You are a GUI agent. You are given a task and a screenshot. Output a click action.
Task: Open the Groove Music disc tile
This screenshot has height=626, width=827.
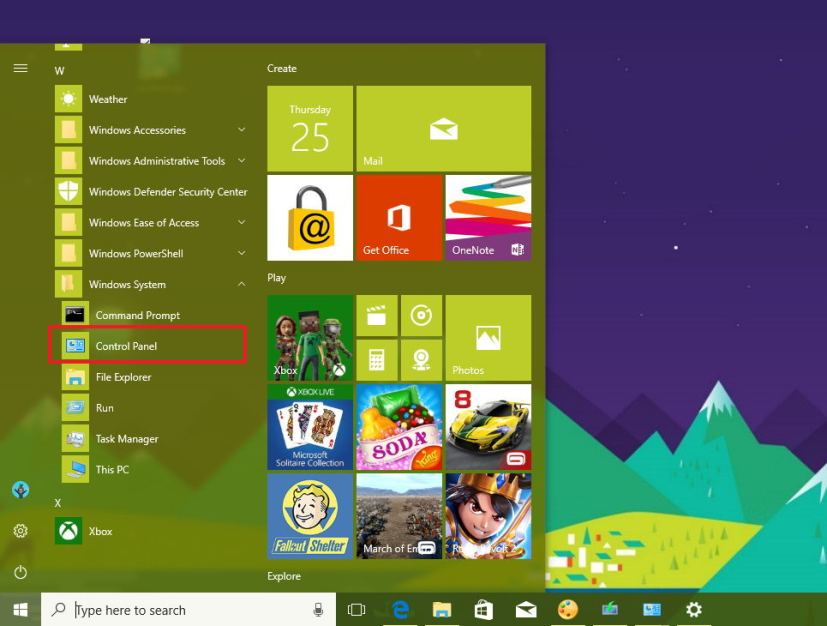tap(421, 316)
